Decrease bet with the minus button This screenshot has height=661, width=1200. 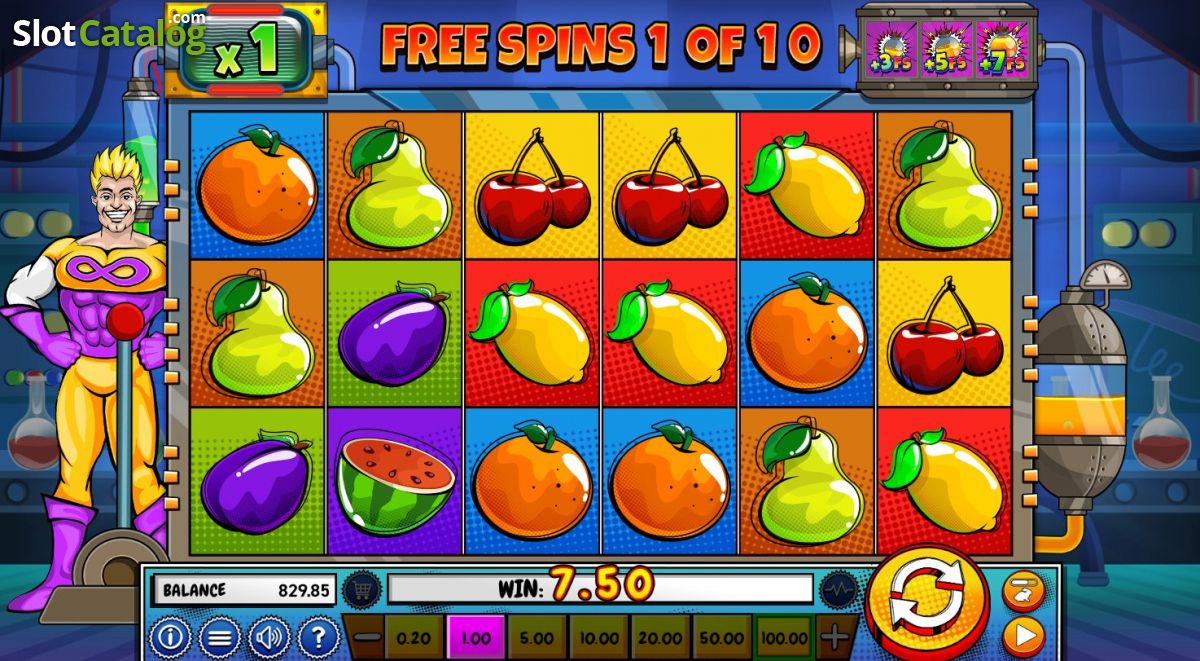click(x=367, y=637)
